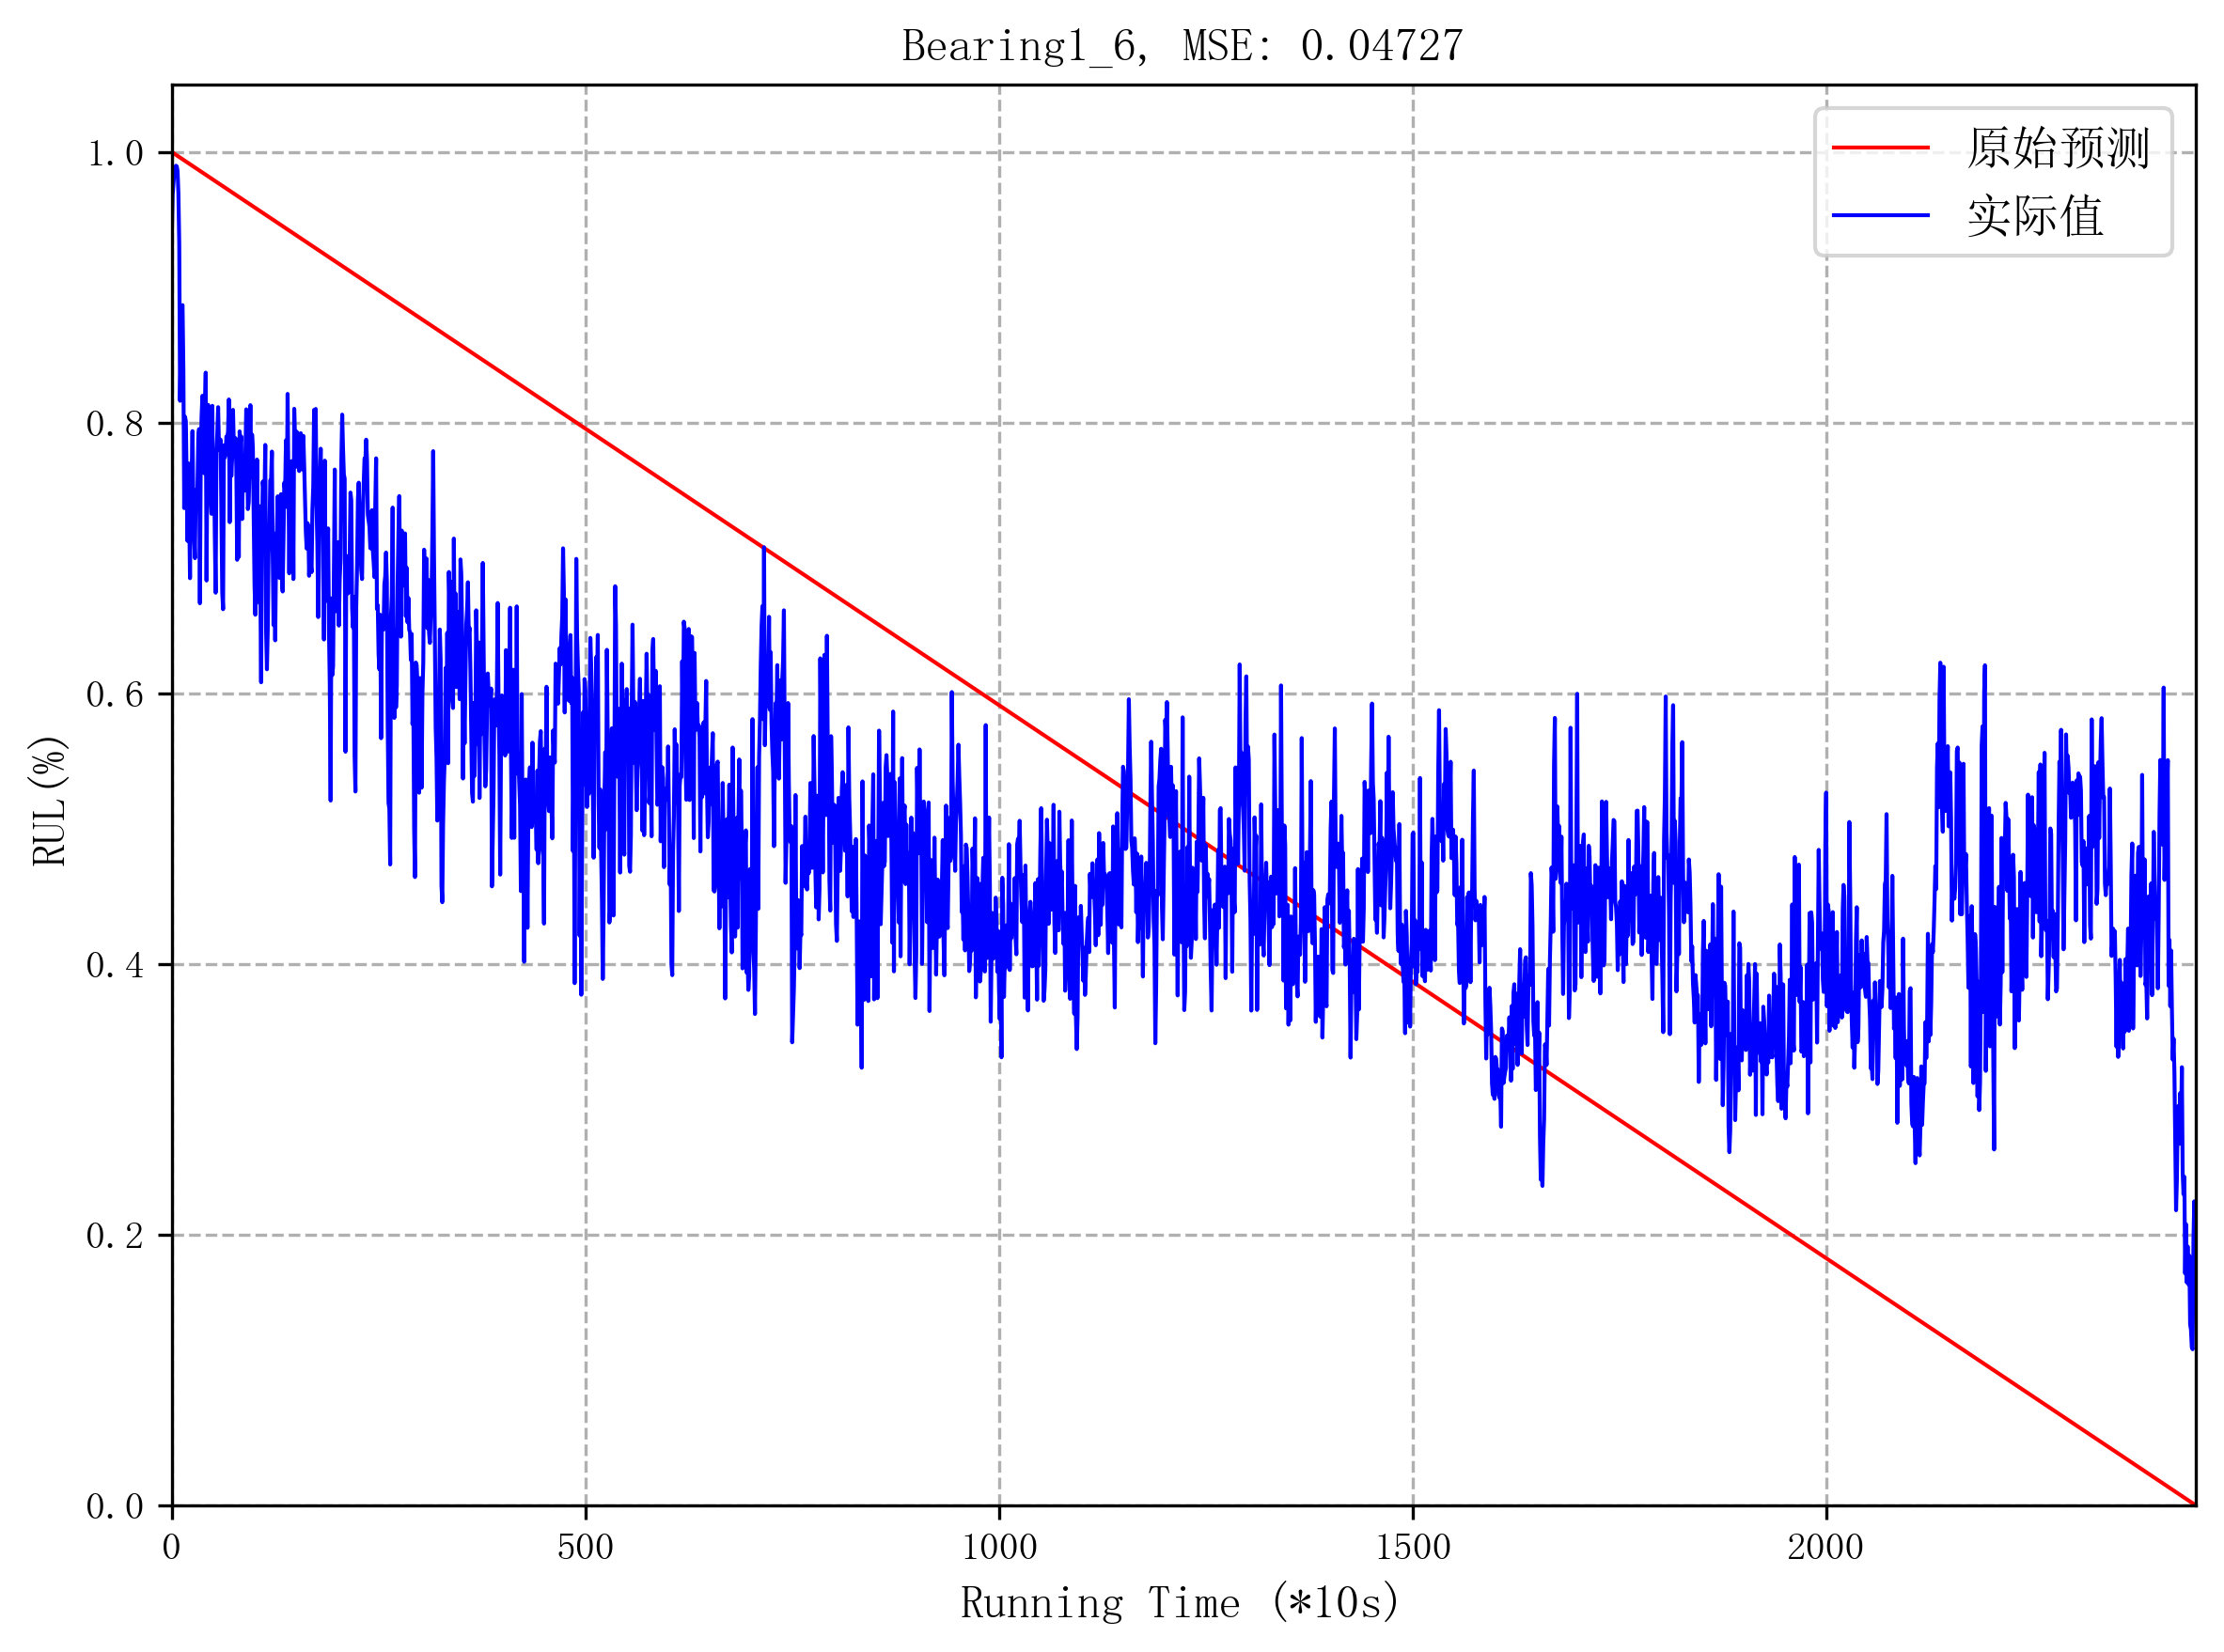Click y-axis tick label '0.0'
2224x1652 pixels.
click(x=115, y=1507)
